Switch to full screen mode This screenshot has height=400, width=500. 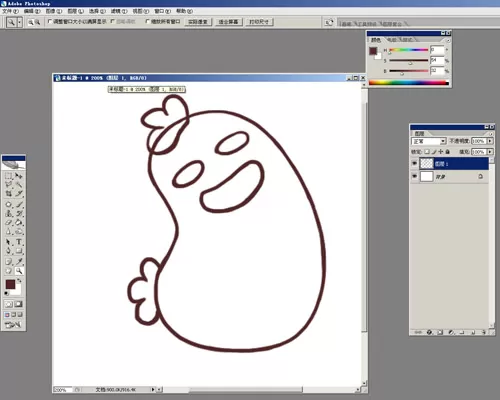pyautogui.click(x=20, y=314)
